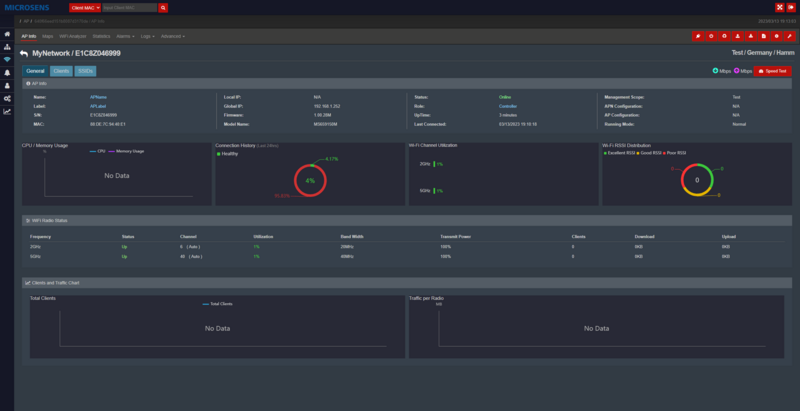The height and width of the screenshot is (411, 800).
Task: Click the APName link
Action: point(98,97)
